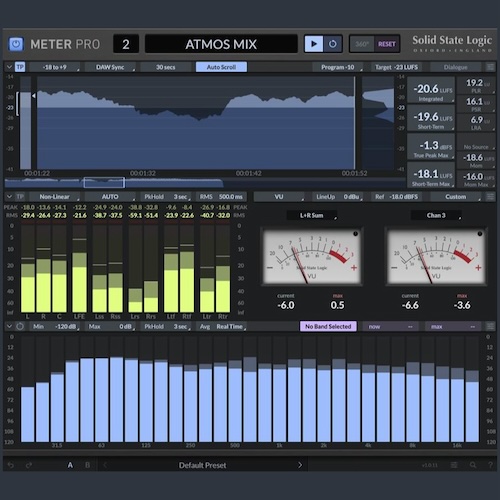The image size is (500, 500).
Task: Click the clock icon in spectrum section
Action: pyautogui.click(x=20, y=326)
